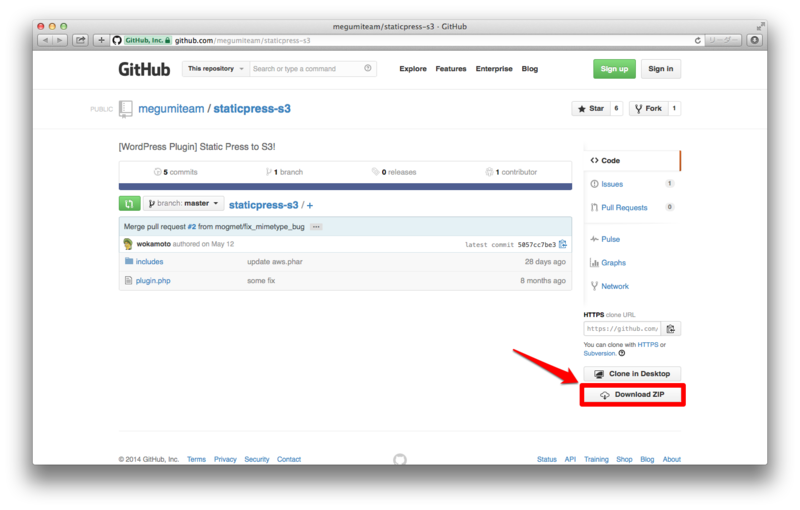Click the green compare and review button
The image size is (800, 510).
129,204
